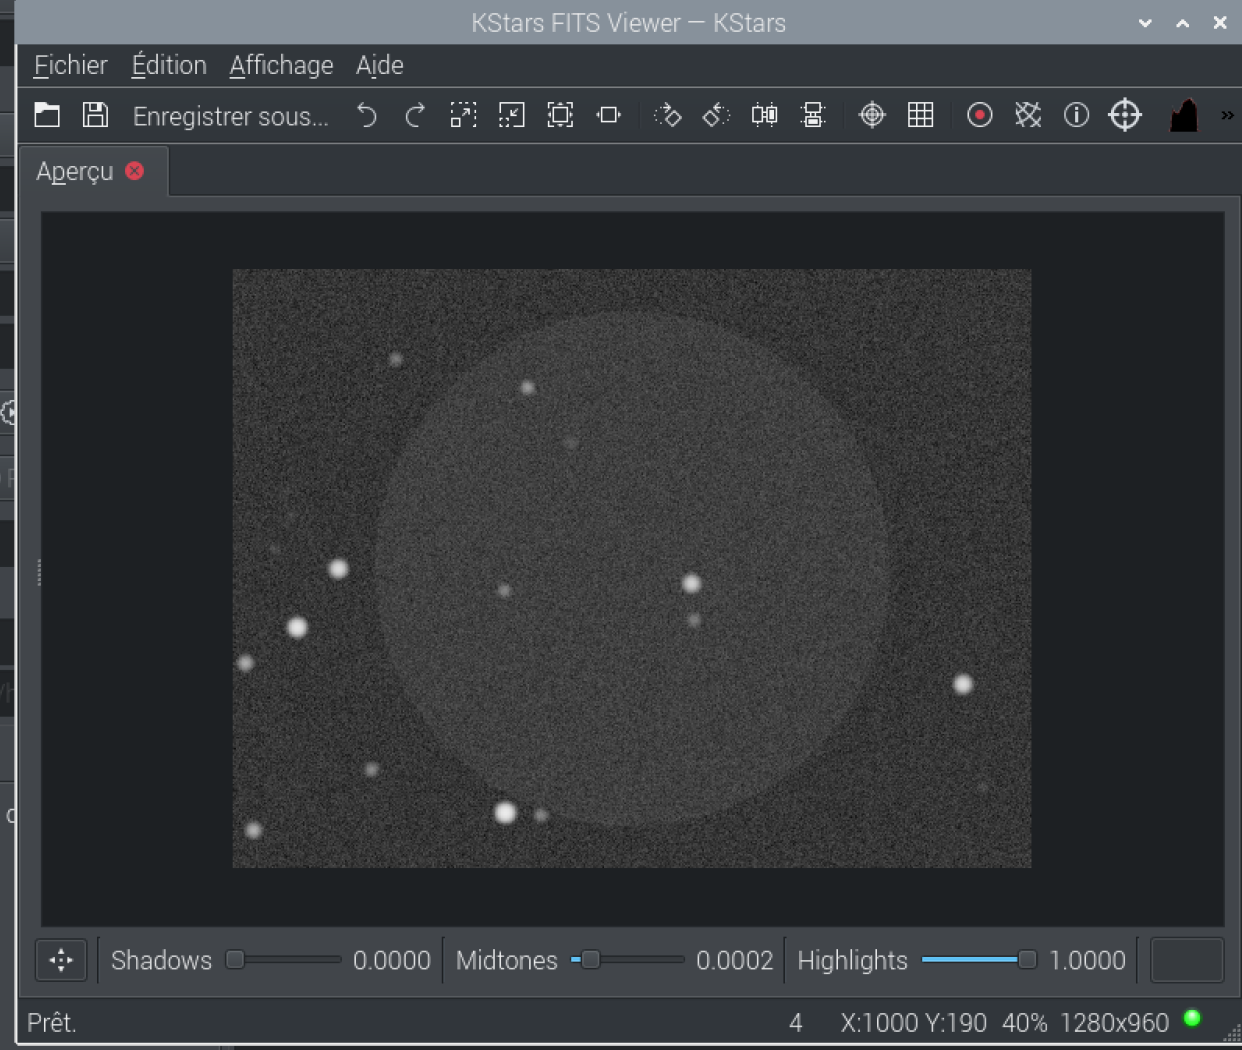Open the histogram toolbar icon
This screenshot has width=1242, height=1050.
pyautogui.click(x=1184, y=115)
